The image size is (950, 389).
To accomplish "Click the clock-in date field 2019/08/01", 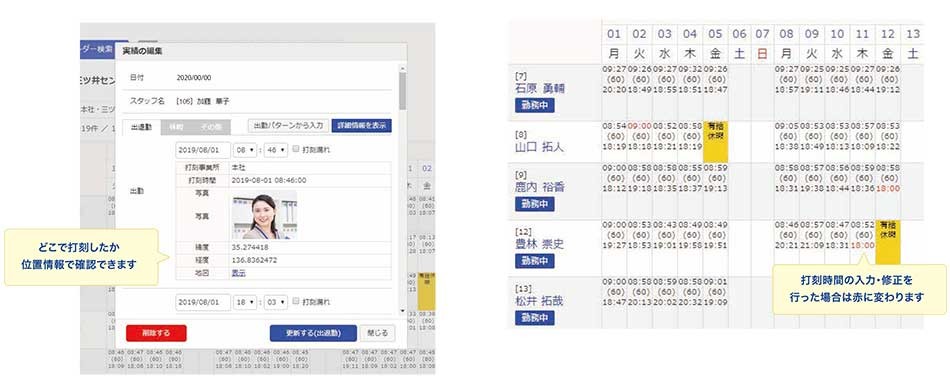I will [203, 150].
